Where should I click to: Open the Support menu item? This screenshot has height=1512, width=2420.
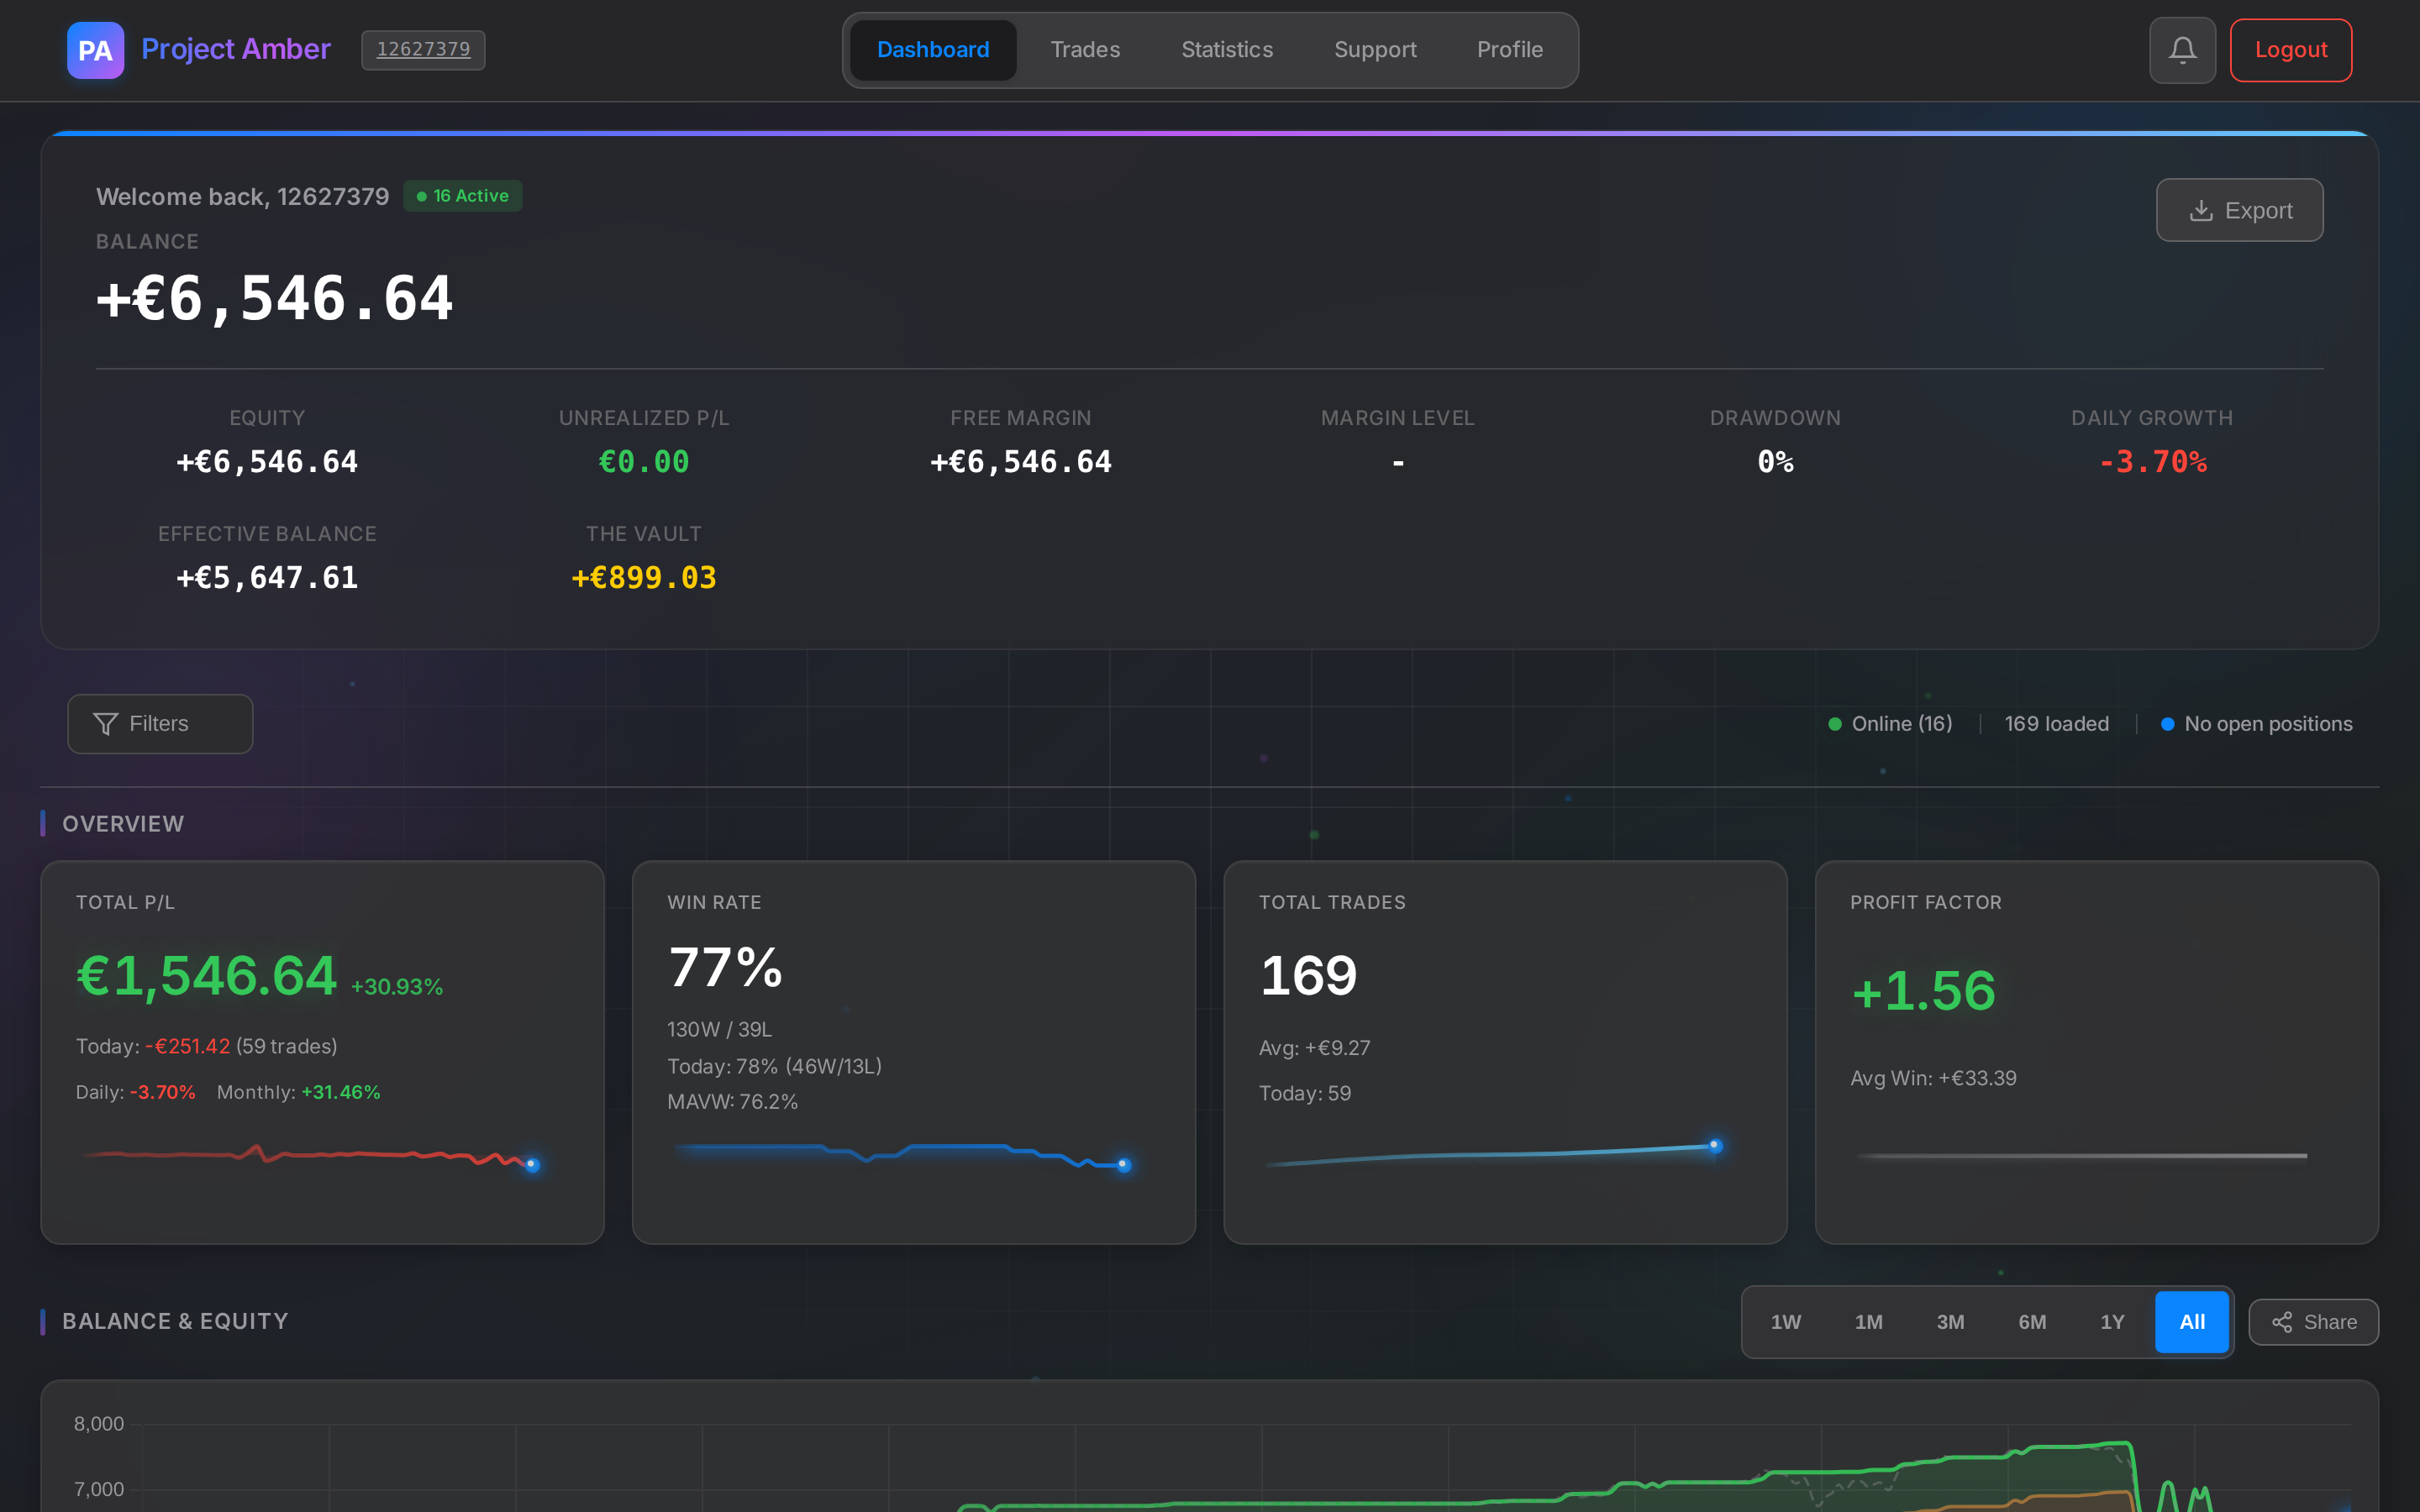1375,49
